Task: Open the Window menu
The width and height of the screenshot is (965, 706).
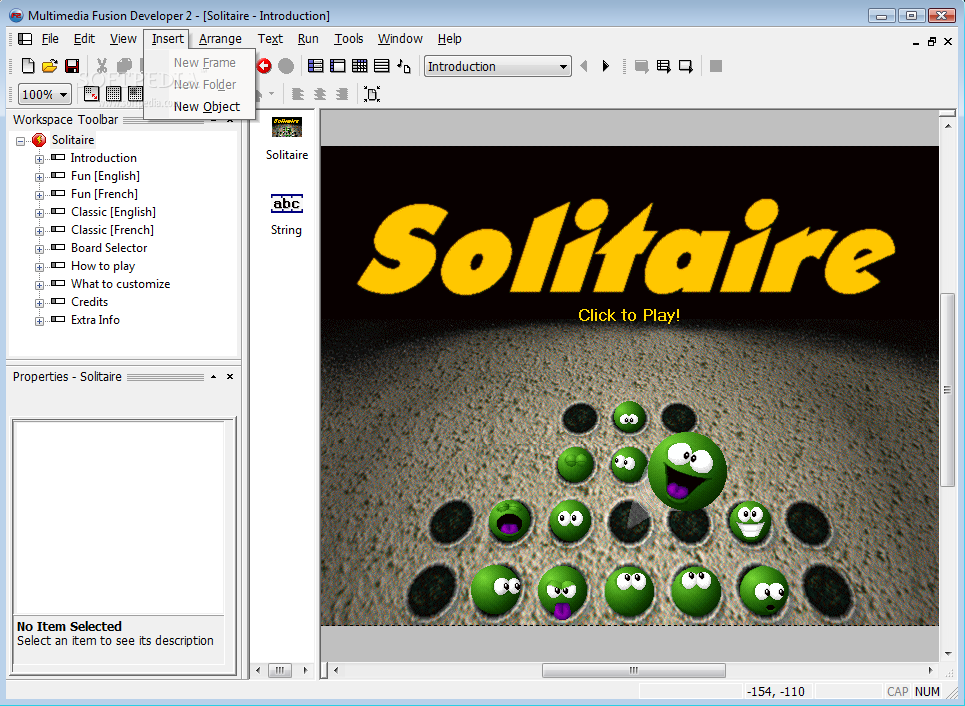Action: 400,39
